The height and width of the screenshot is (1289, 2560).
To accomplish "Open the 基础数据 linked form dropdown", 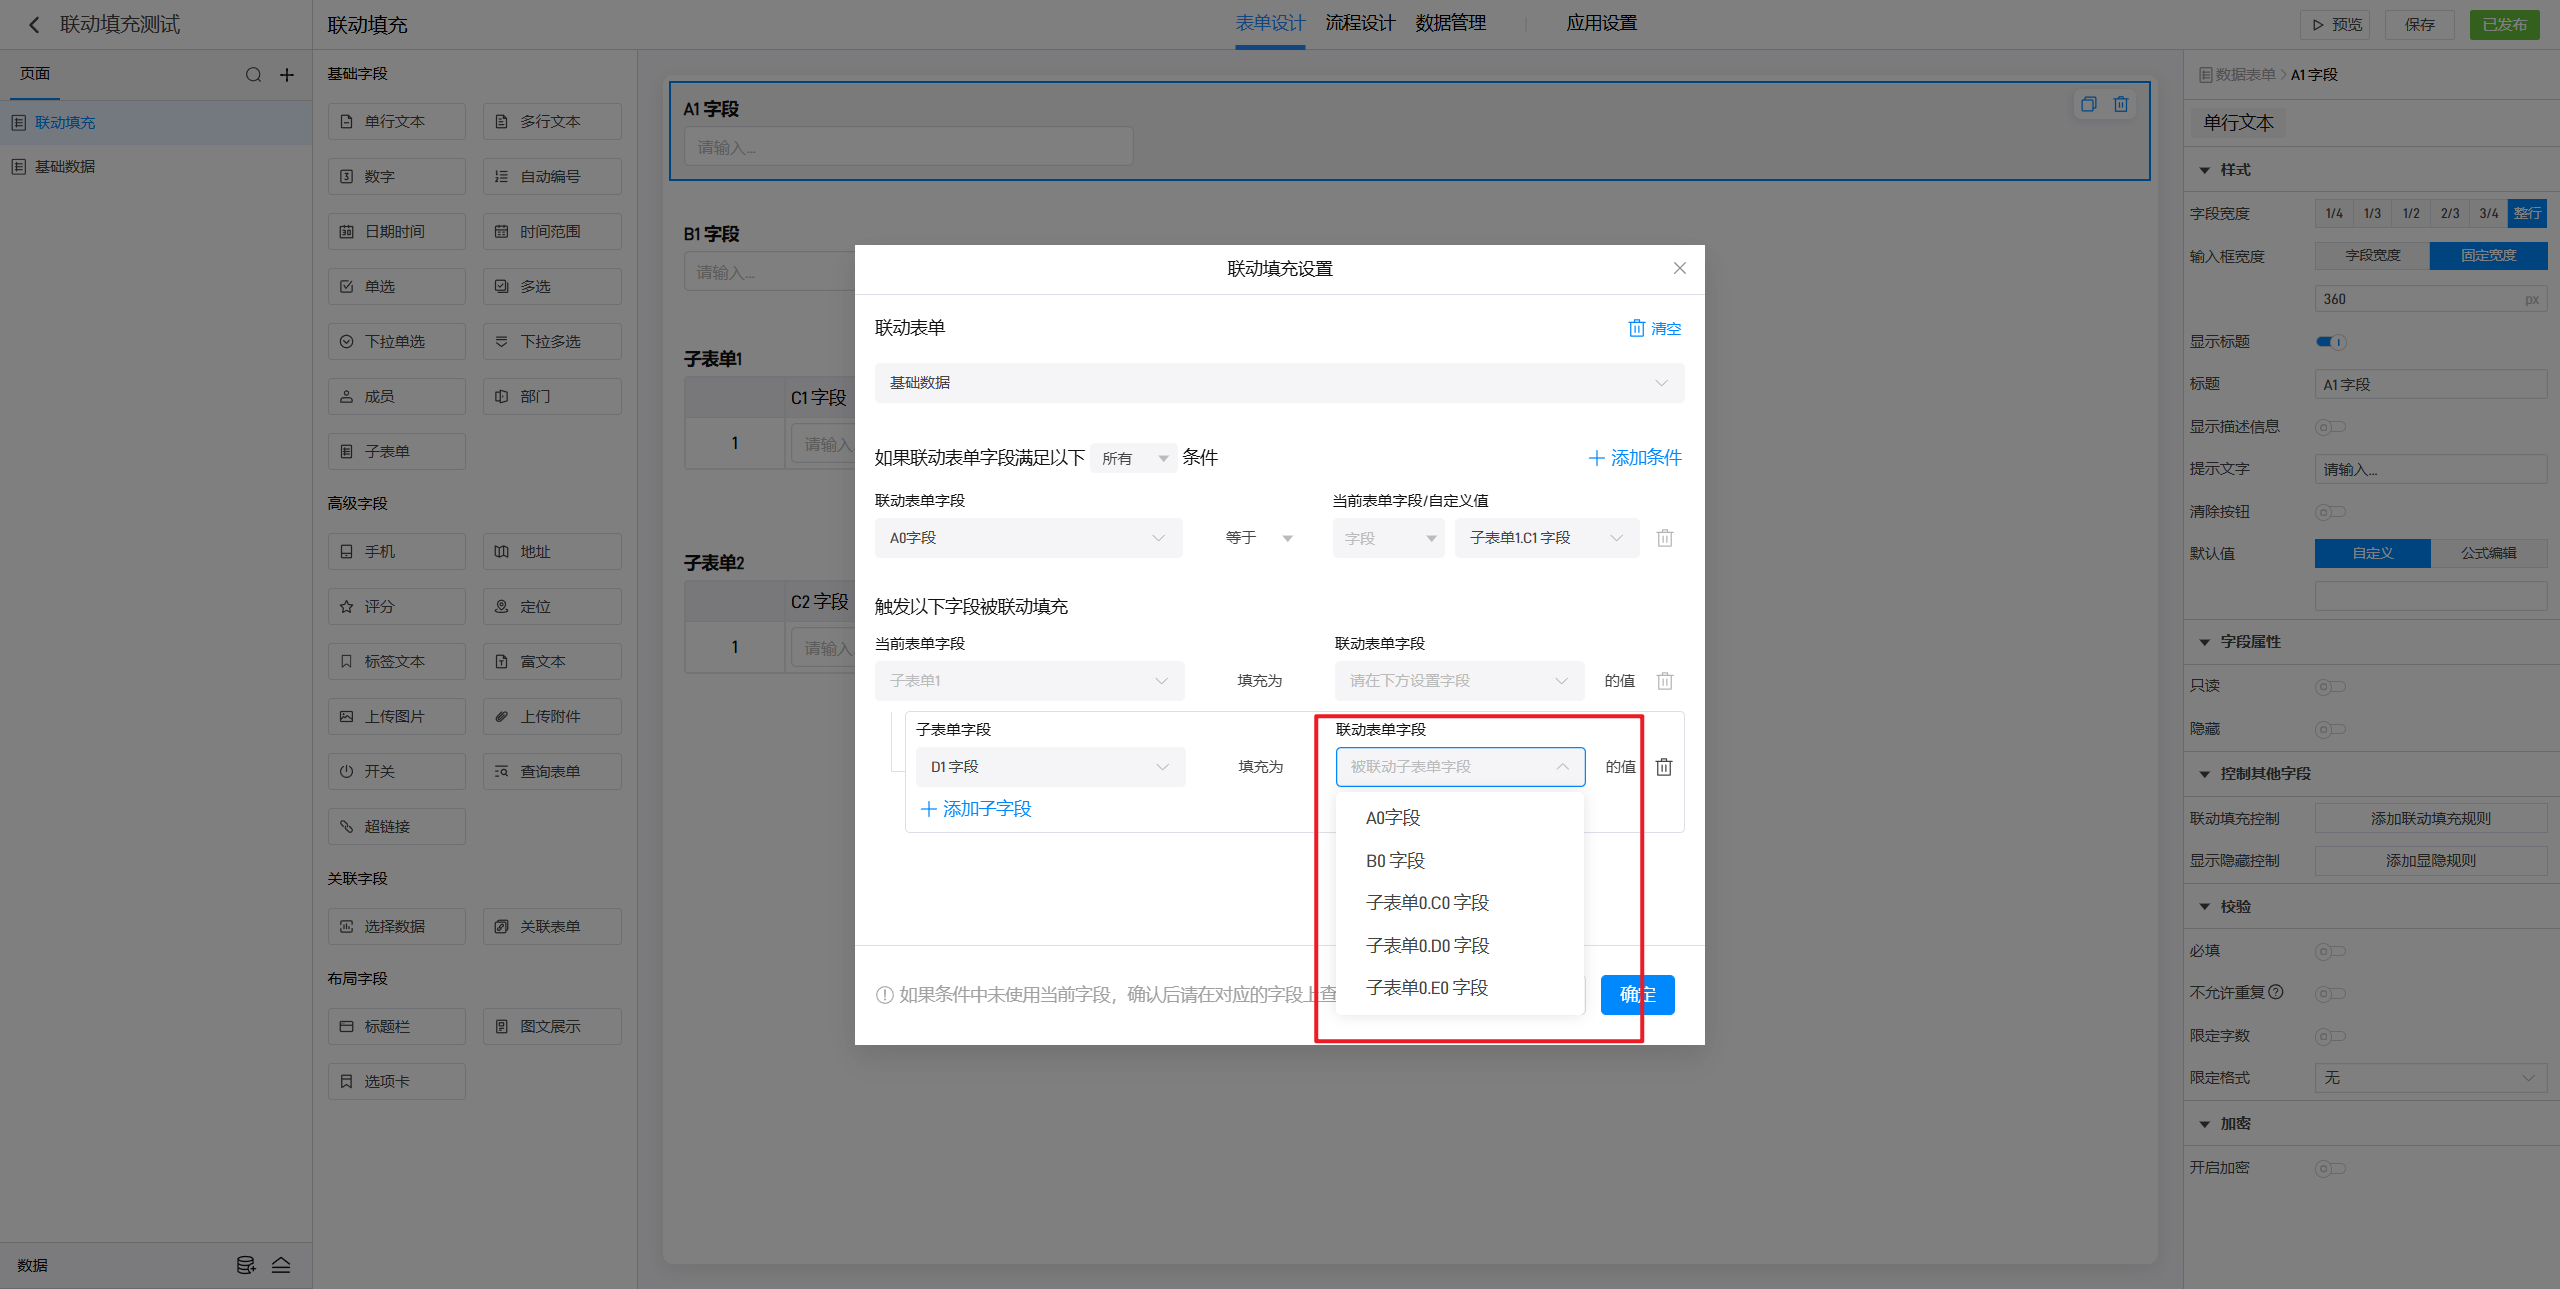I will (x=1279, y=383).
